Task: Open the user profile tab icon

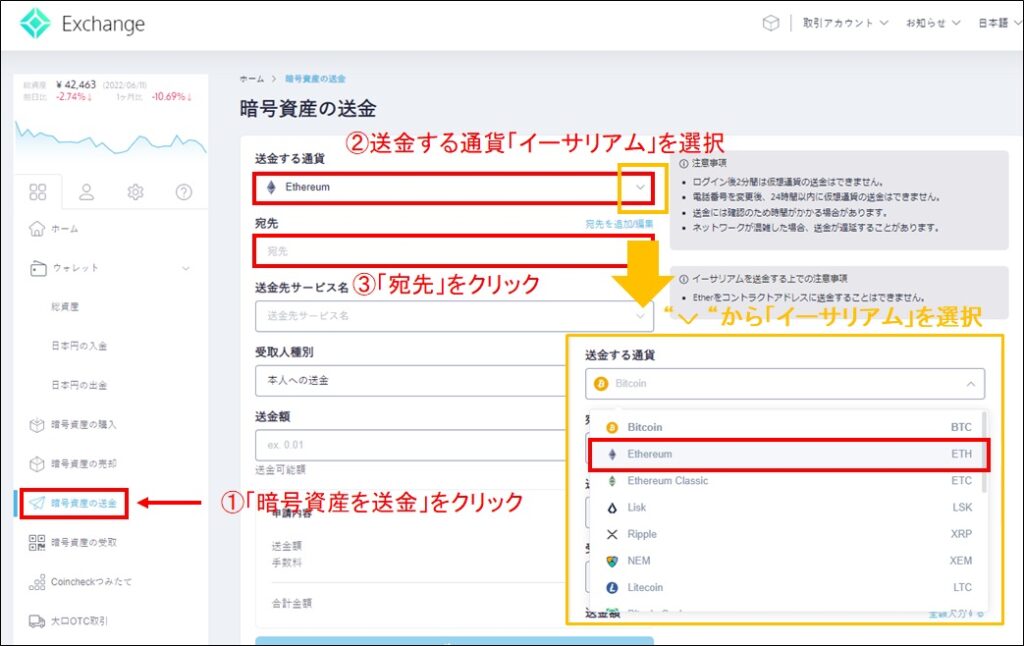Action: click(86, 192)
